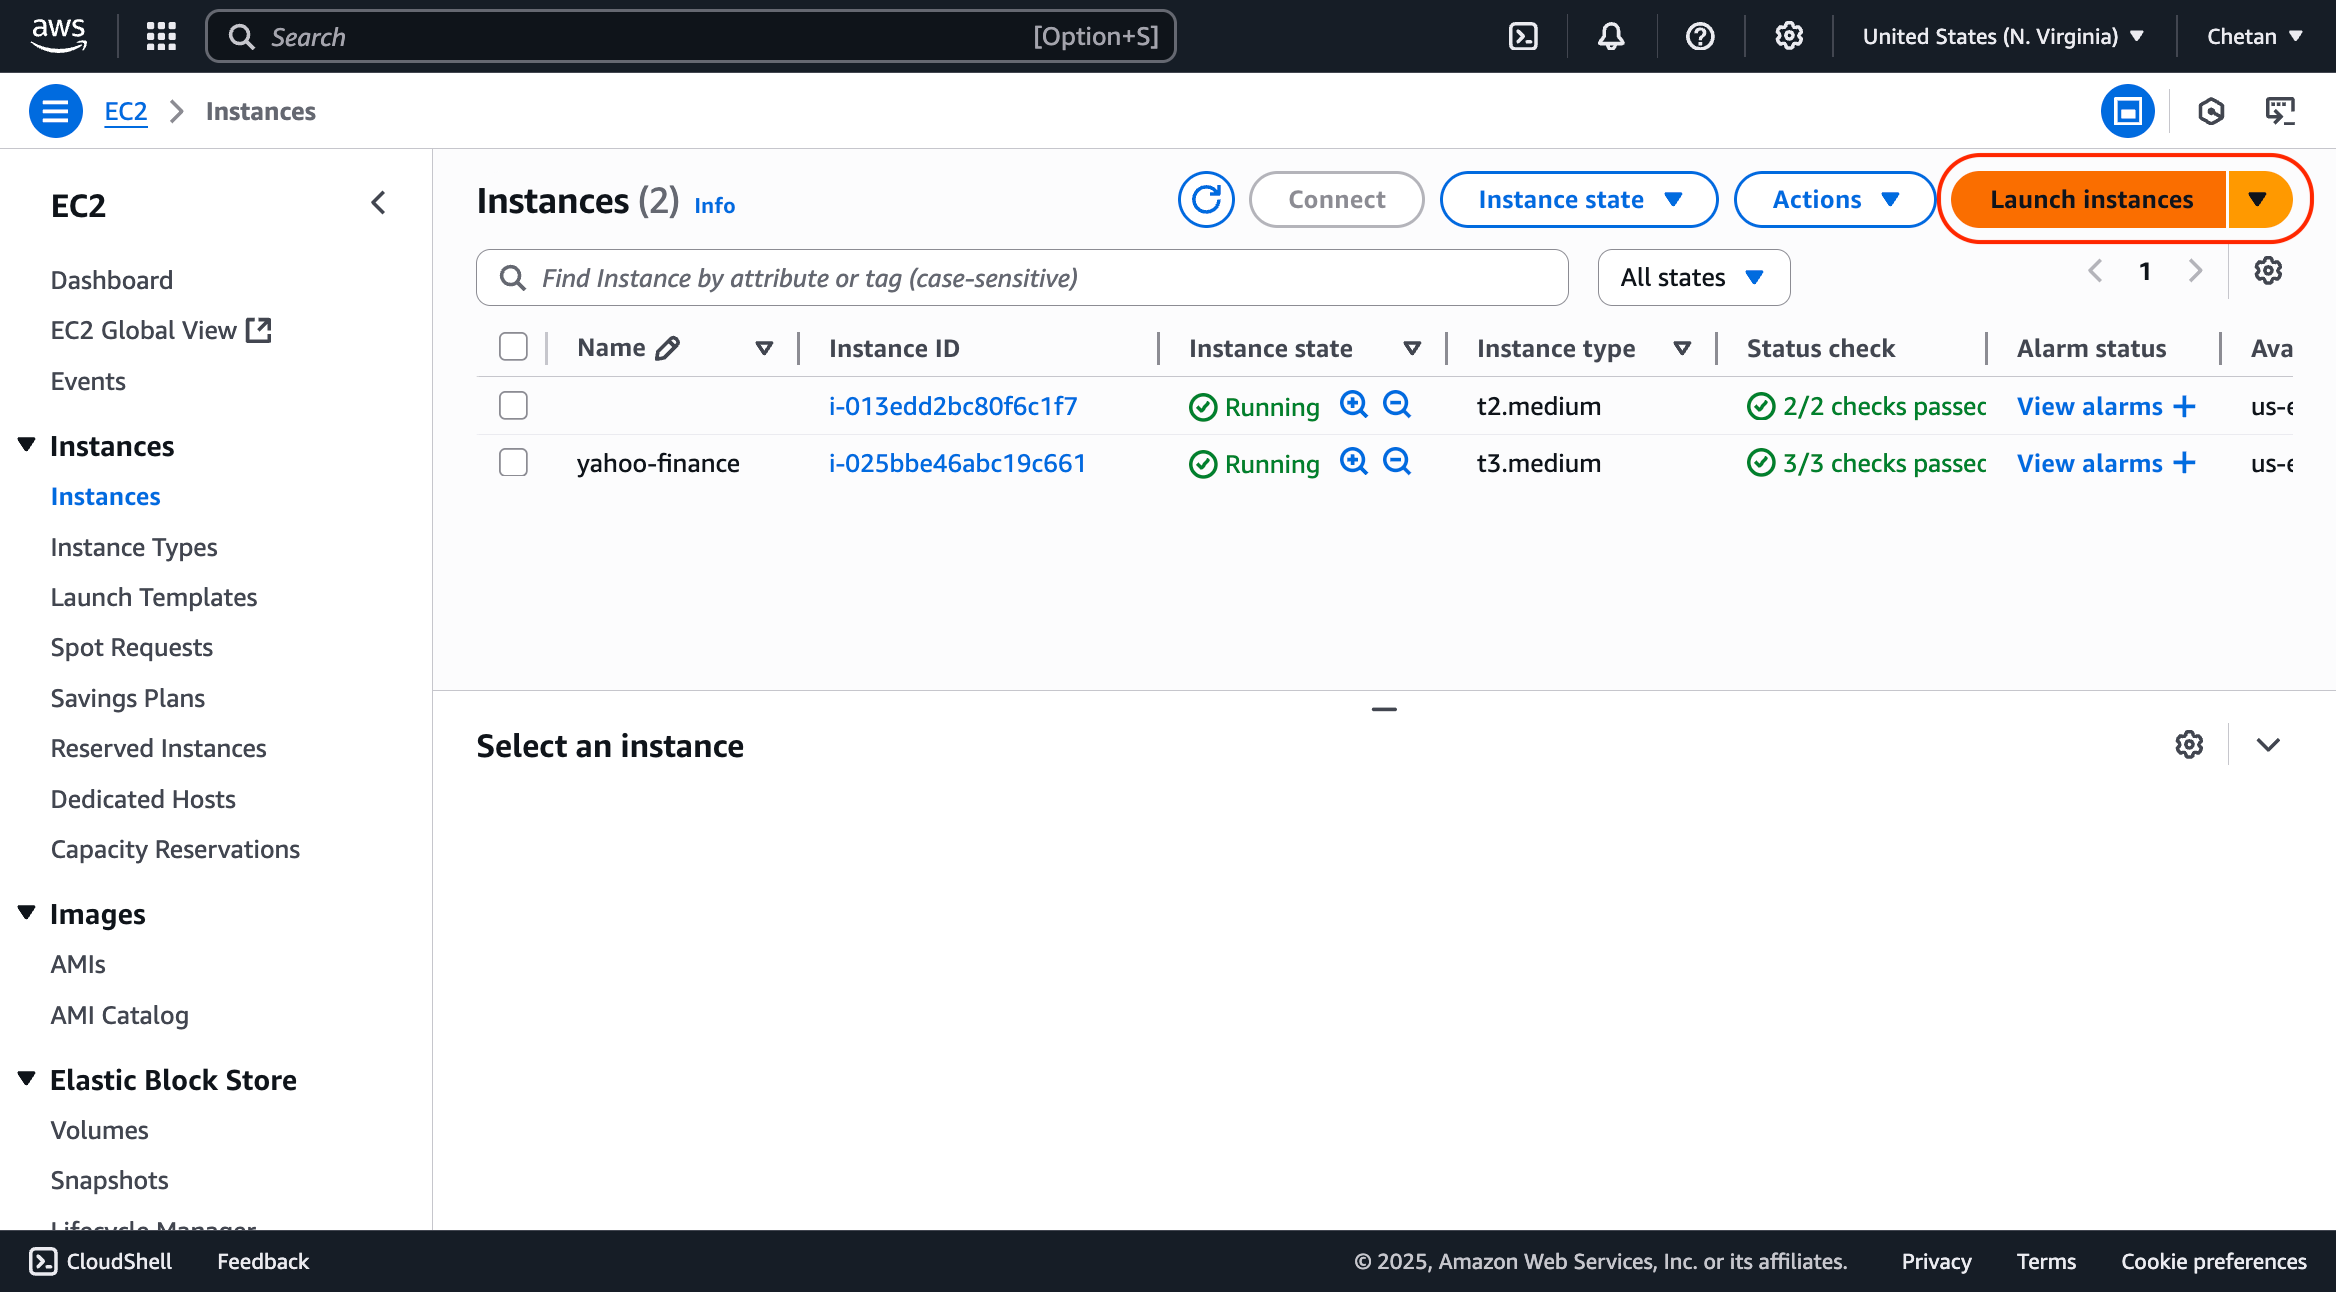Collapse the Elastic Block Store section
The height and width of the screenshot is (1292, 2336).
click(x=27, y=1079)
